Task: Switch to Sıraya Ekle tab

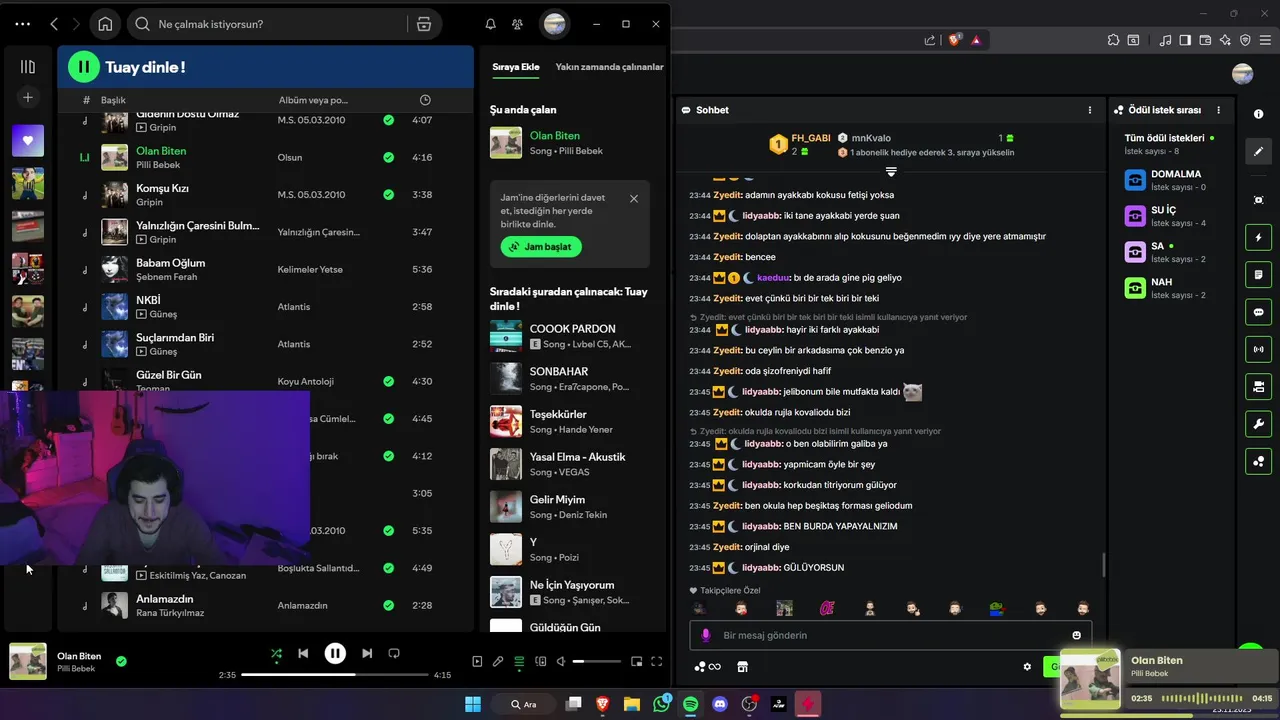Action: click(516, 67)
